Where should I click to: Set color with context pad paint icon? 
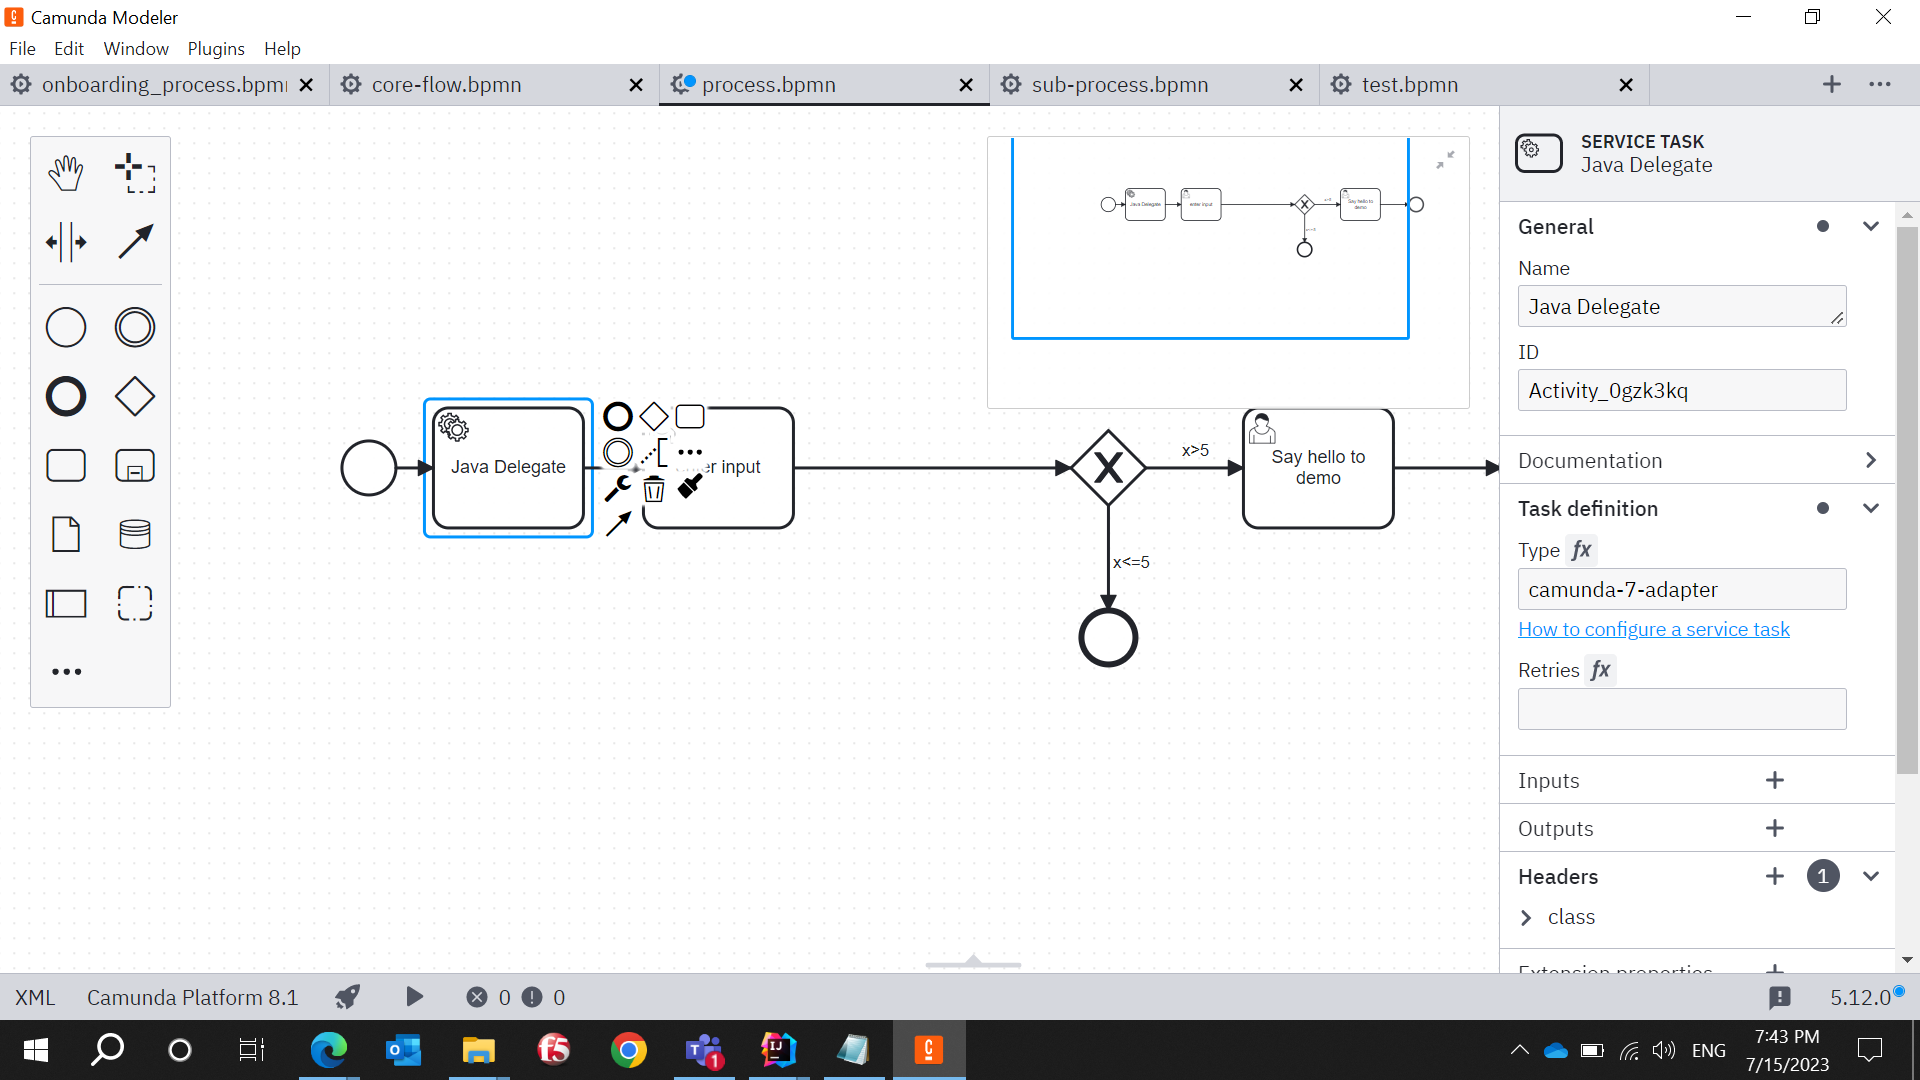pyautogui.click(x=690, y=487)
